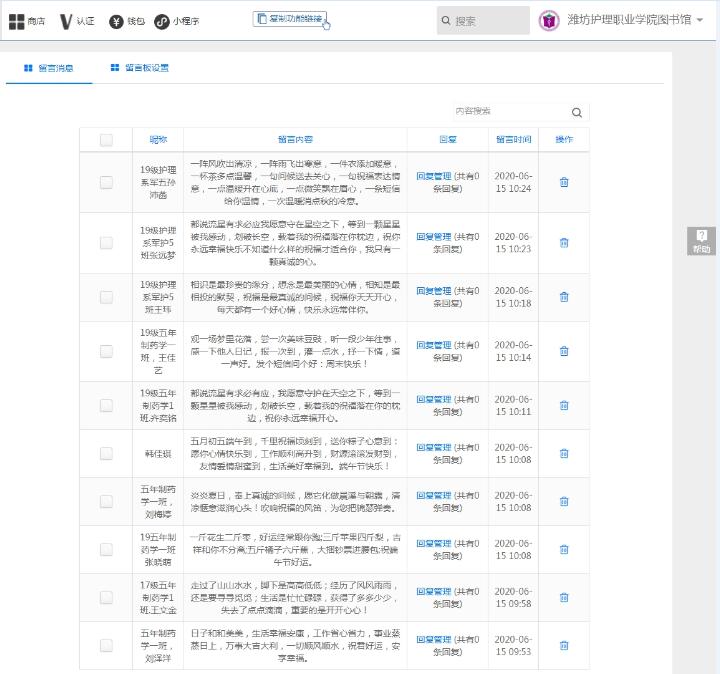Delete the message posted by 韩佳祺

(x=564, y=453)
